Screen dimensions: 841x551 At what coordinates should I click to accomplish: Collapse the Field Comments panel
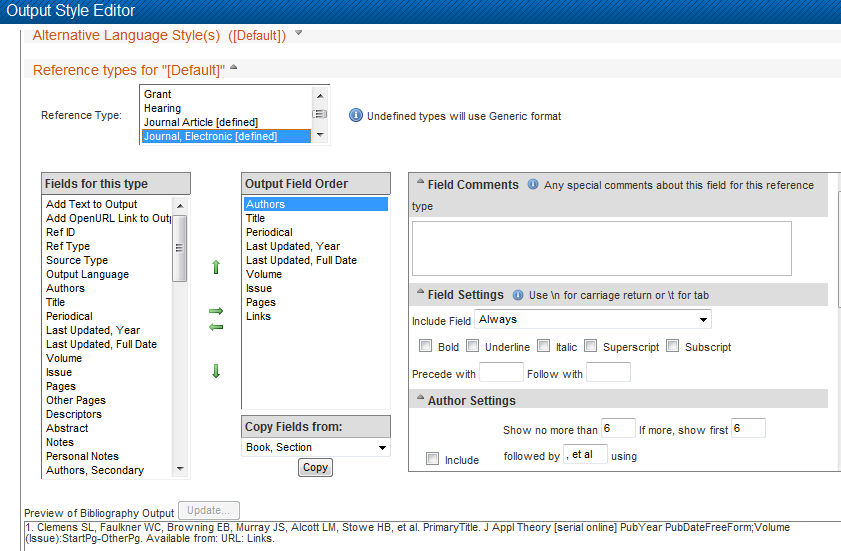click(x=420, y=181)
